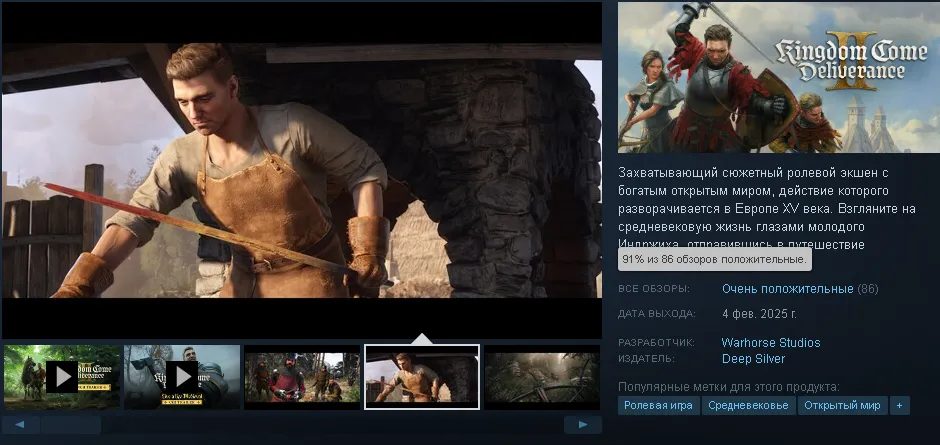Select the 'Открытый мир' tag
This screenshot has height=445, width=940.
[842, 405]
